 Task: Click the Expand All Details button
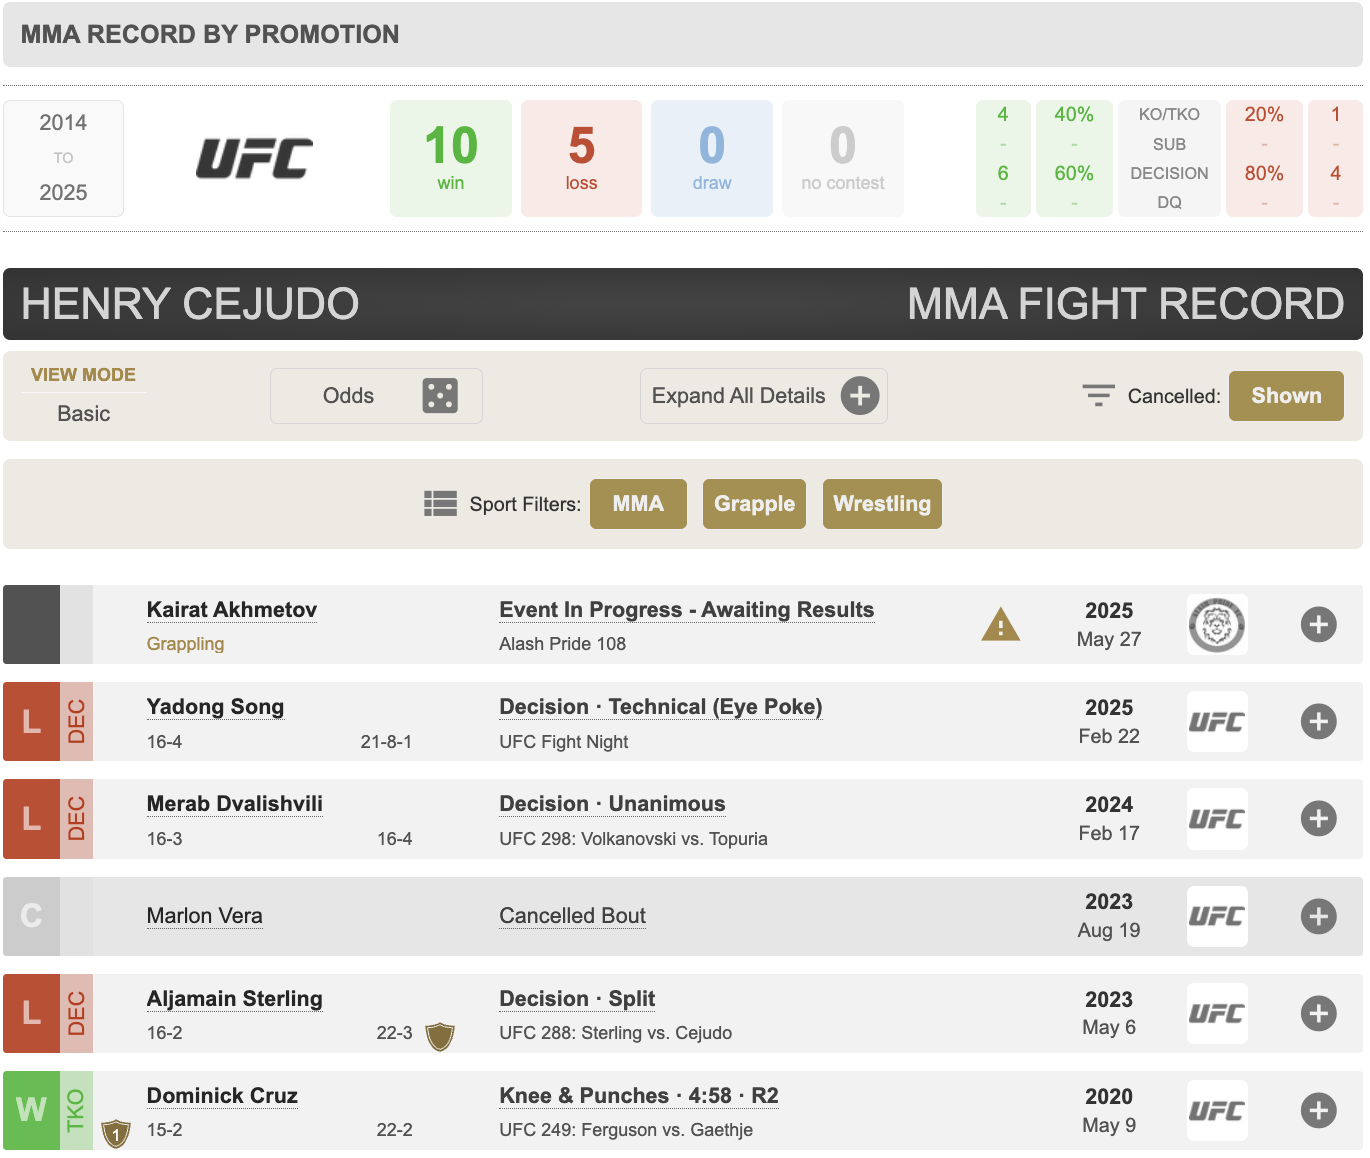point(764,396)
